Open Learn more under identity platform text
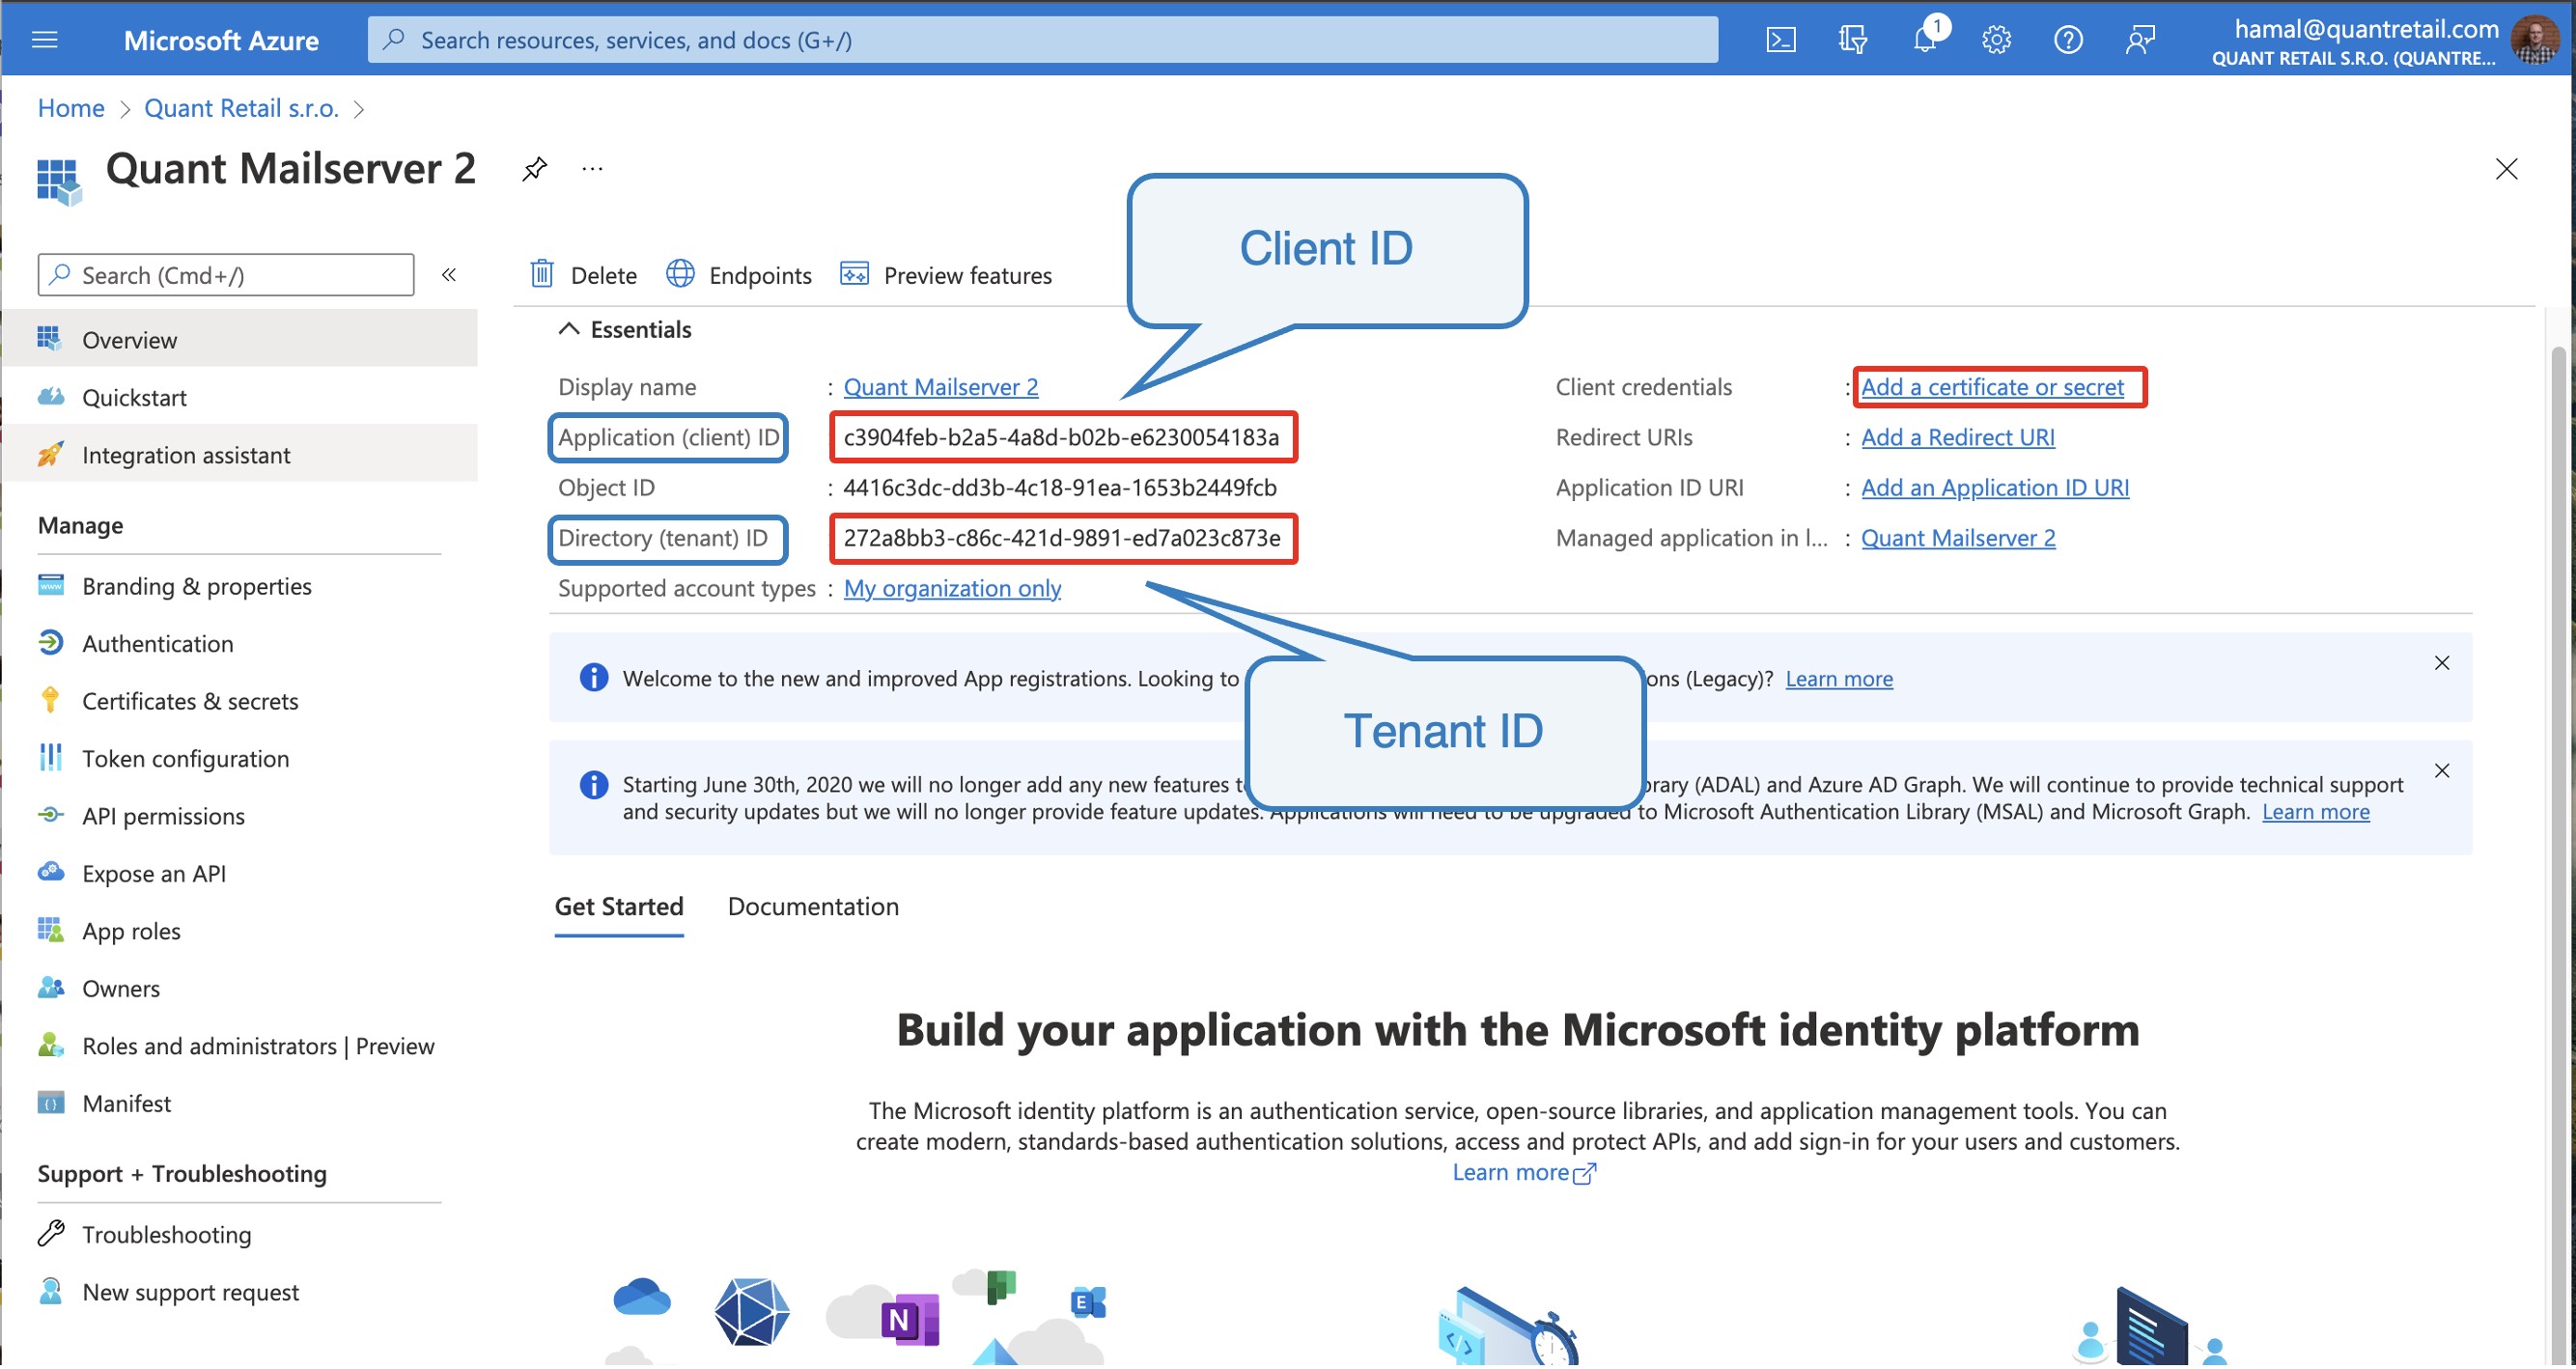2576x1369 pixels. [x=1522, y=1173]
